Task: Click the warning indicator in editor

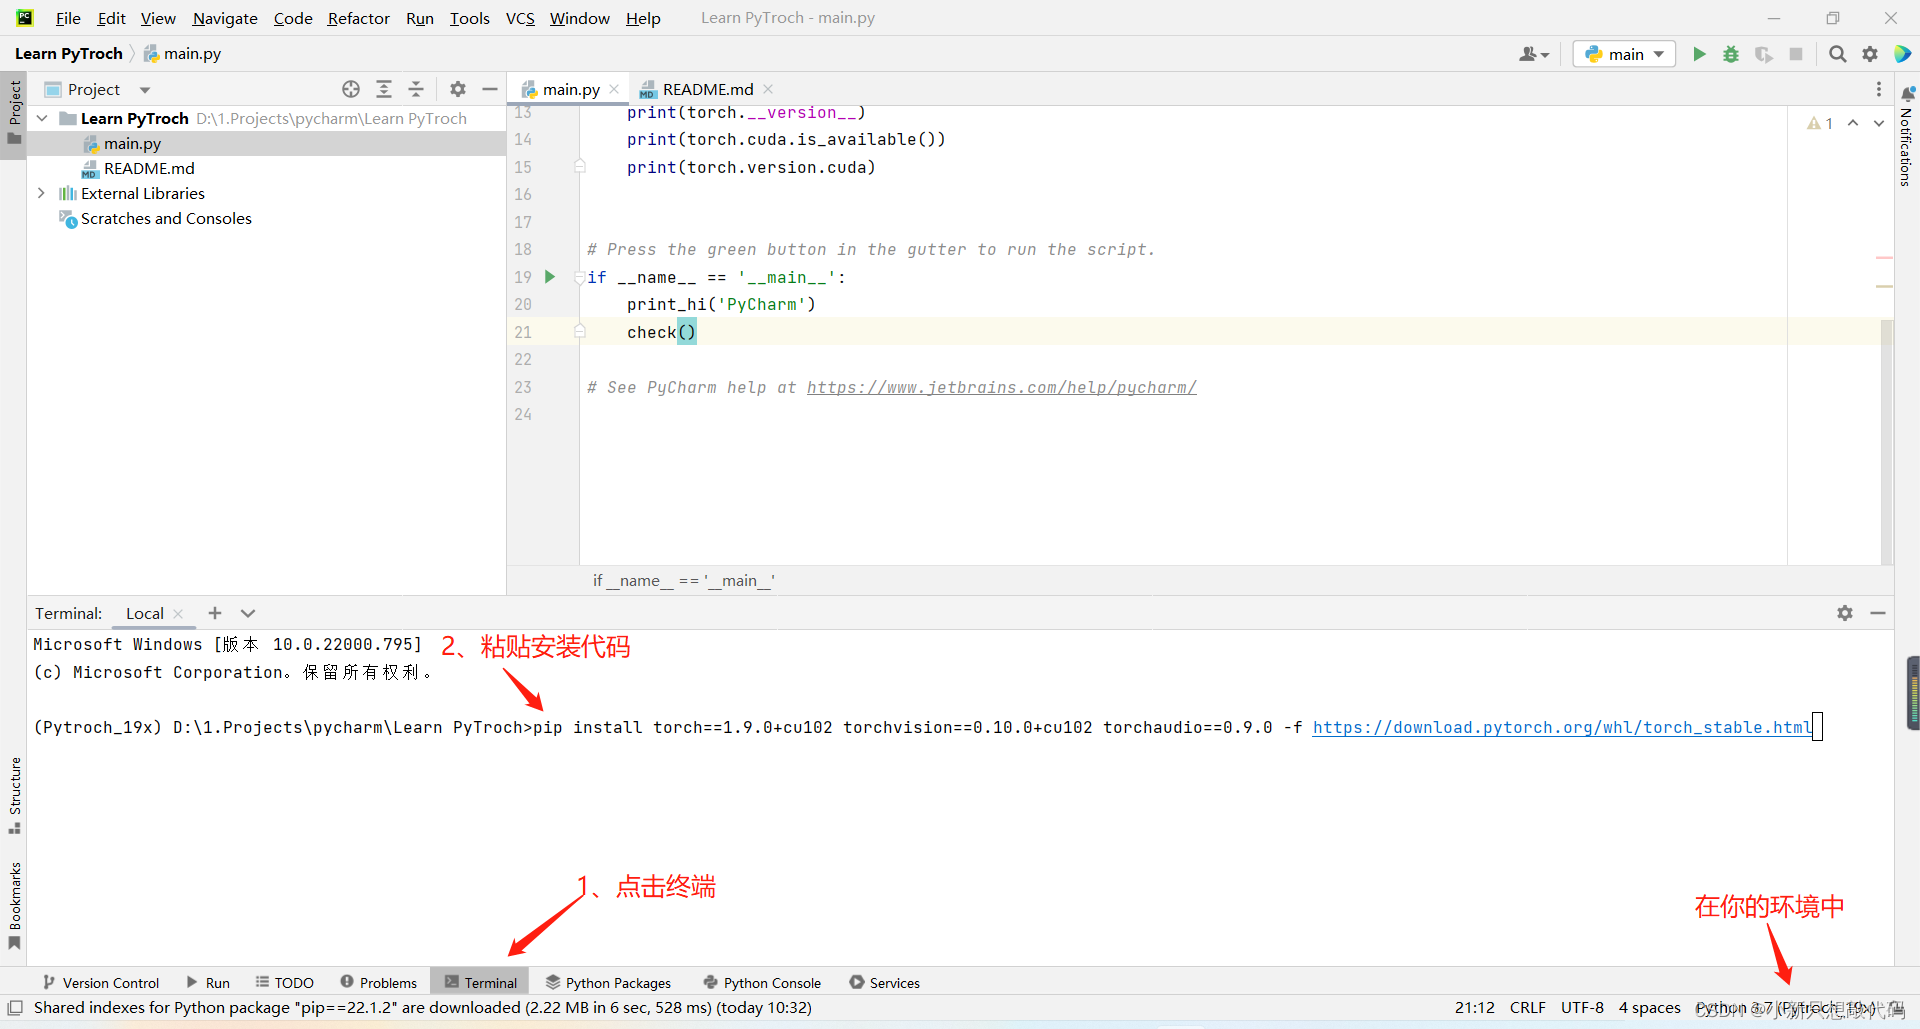Action: click(x=1820, y=123)
